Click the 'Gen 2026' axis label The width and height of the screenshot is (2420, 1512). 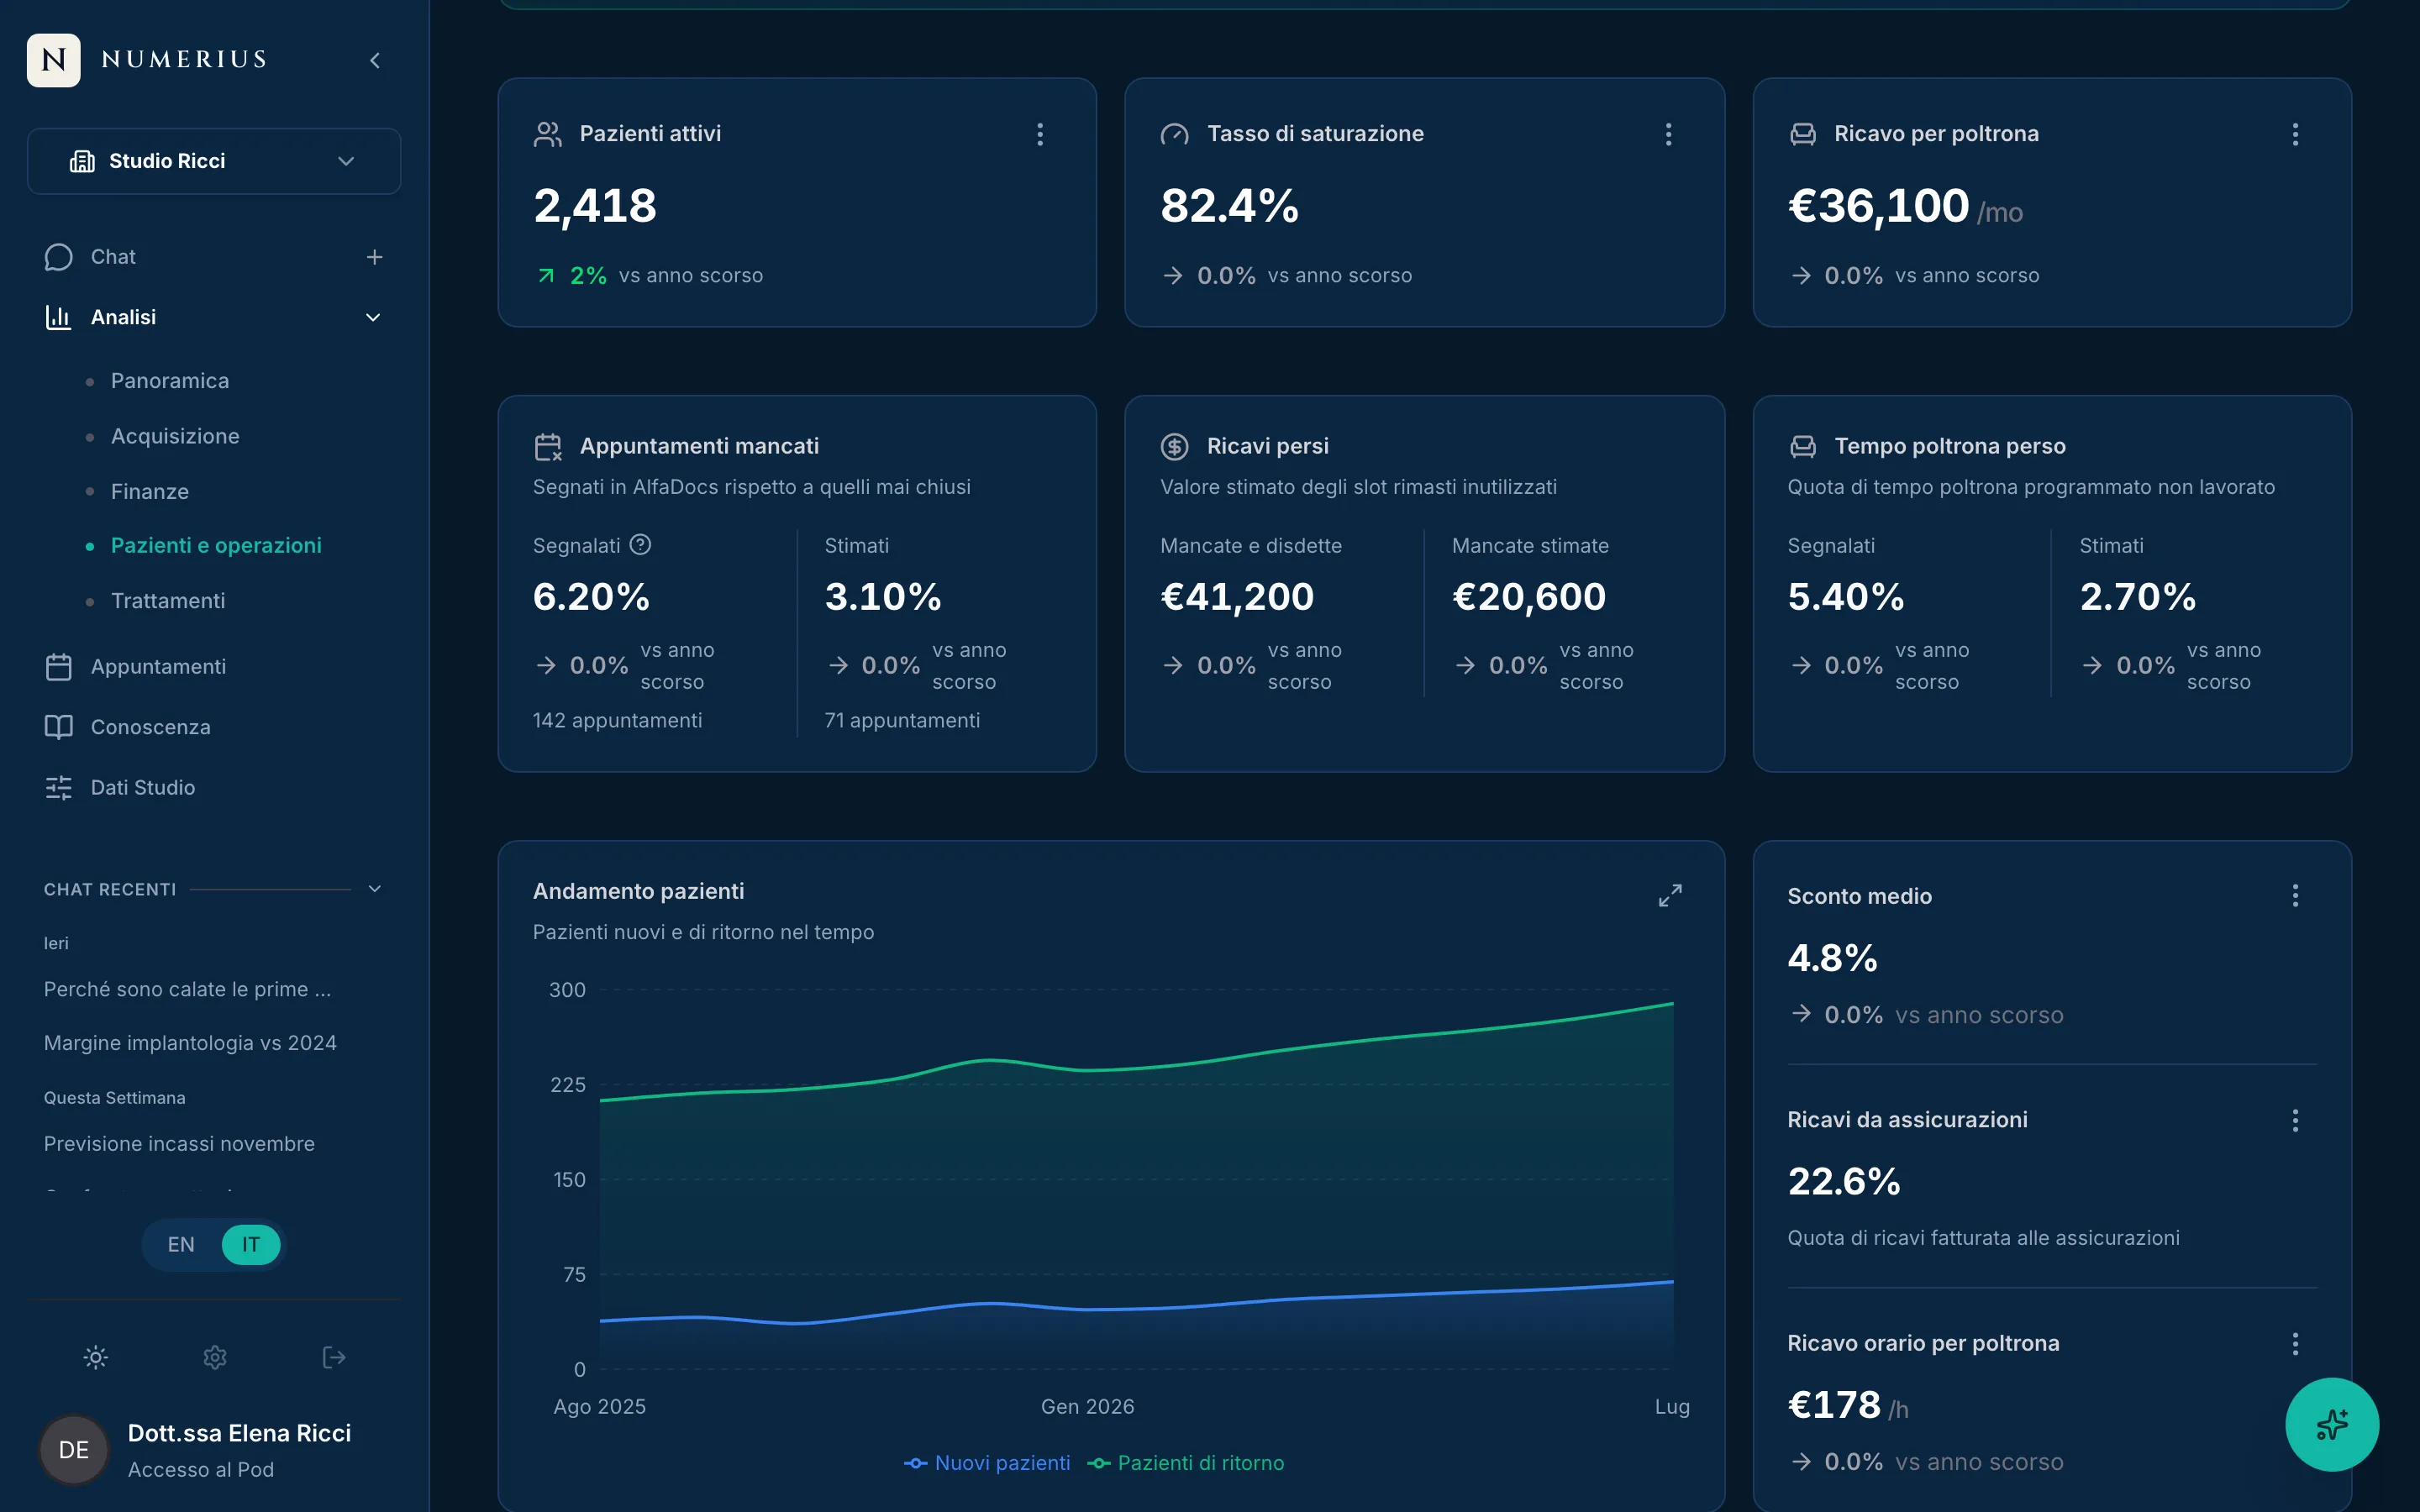coord(1087,1406)
